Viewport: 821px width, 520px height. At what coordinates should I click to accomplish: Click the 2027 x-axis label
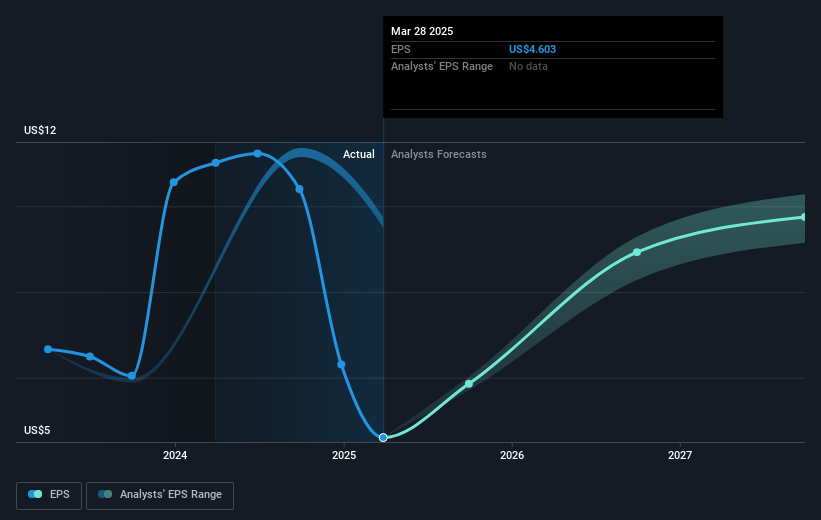680,455
